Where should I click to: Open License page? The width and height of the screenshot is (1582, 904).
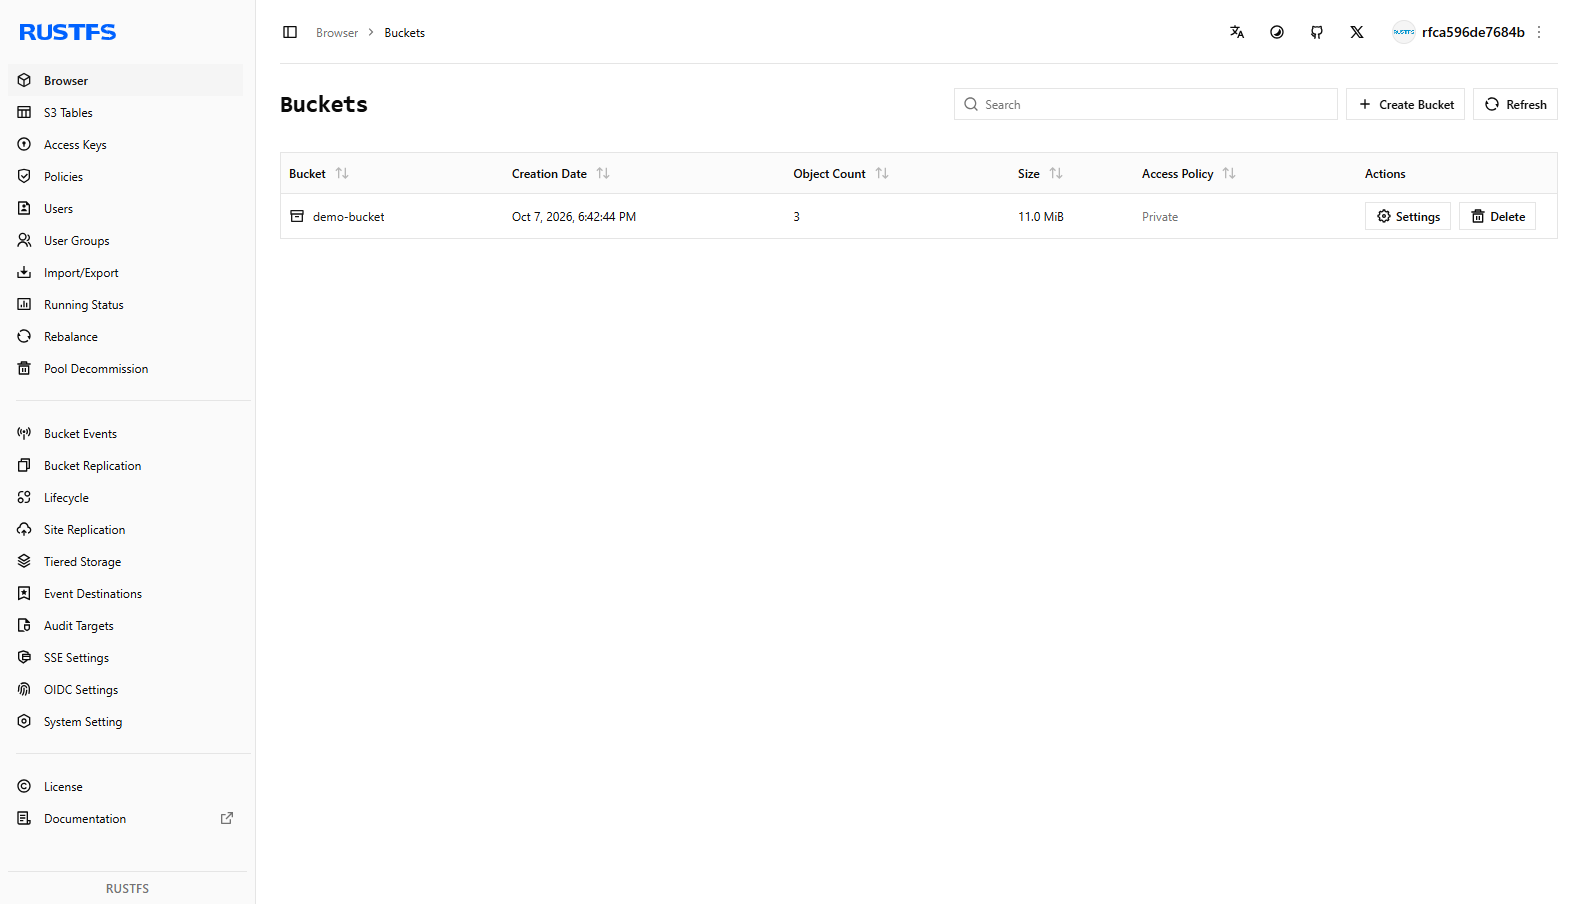pyautogui.click(x=126, y=786)
